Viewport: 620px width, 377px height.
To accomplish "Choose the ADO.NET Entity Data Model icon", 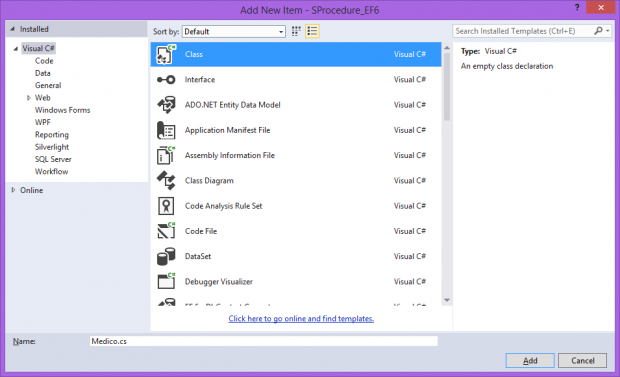I will tap(166, 105).
